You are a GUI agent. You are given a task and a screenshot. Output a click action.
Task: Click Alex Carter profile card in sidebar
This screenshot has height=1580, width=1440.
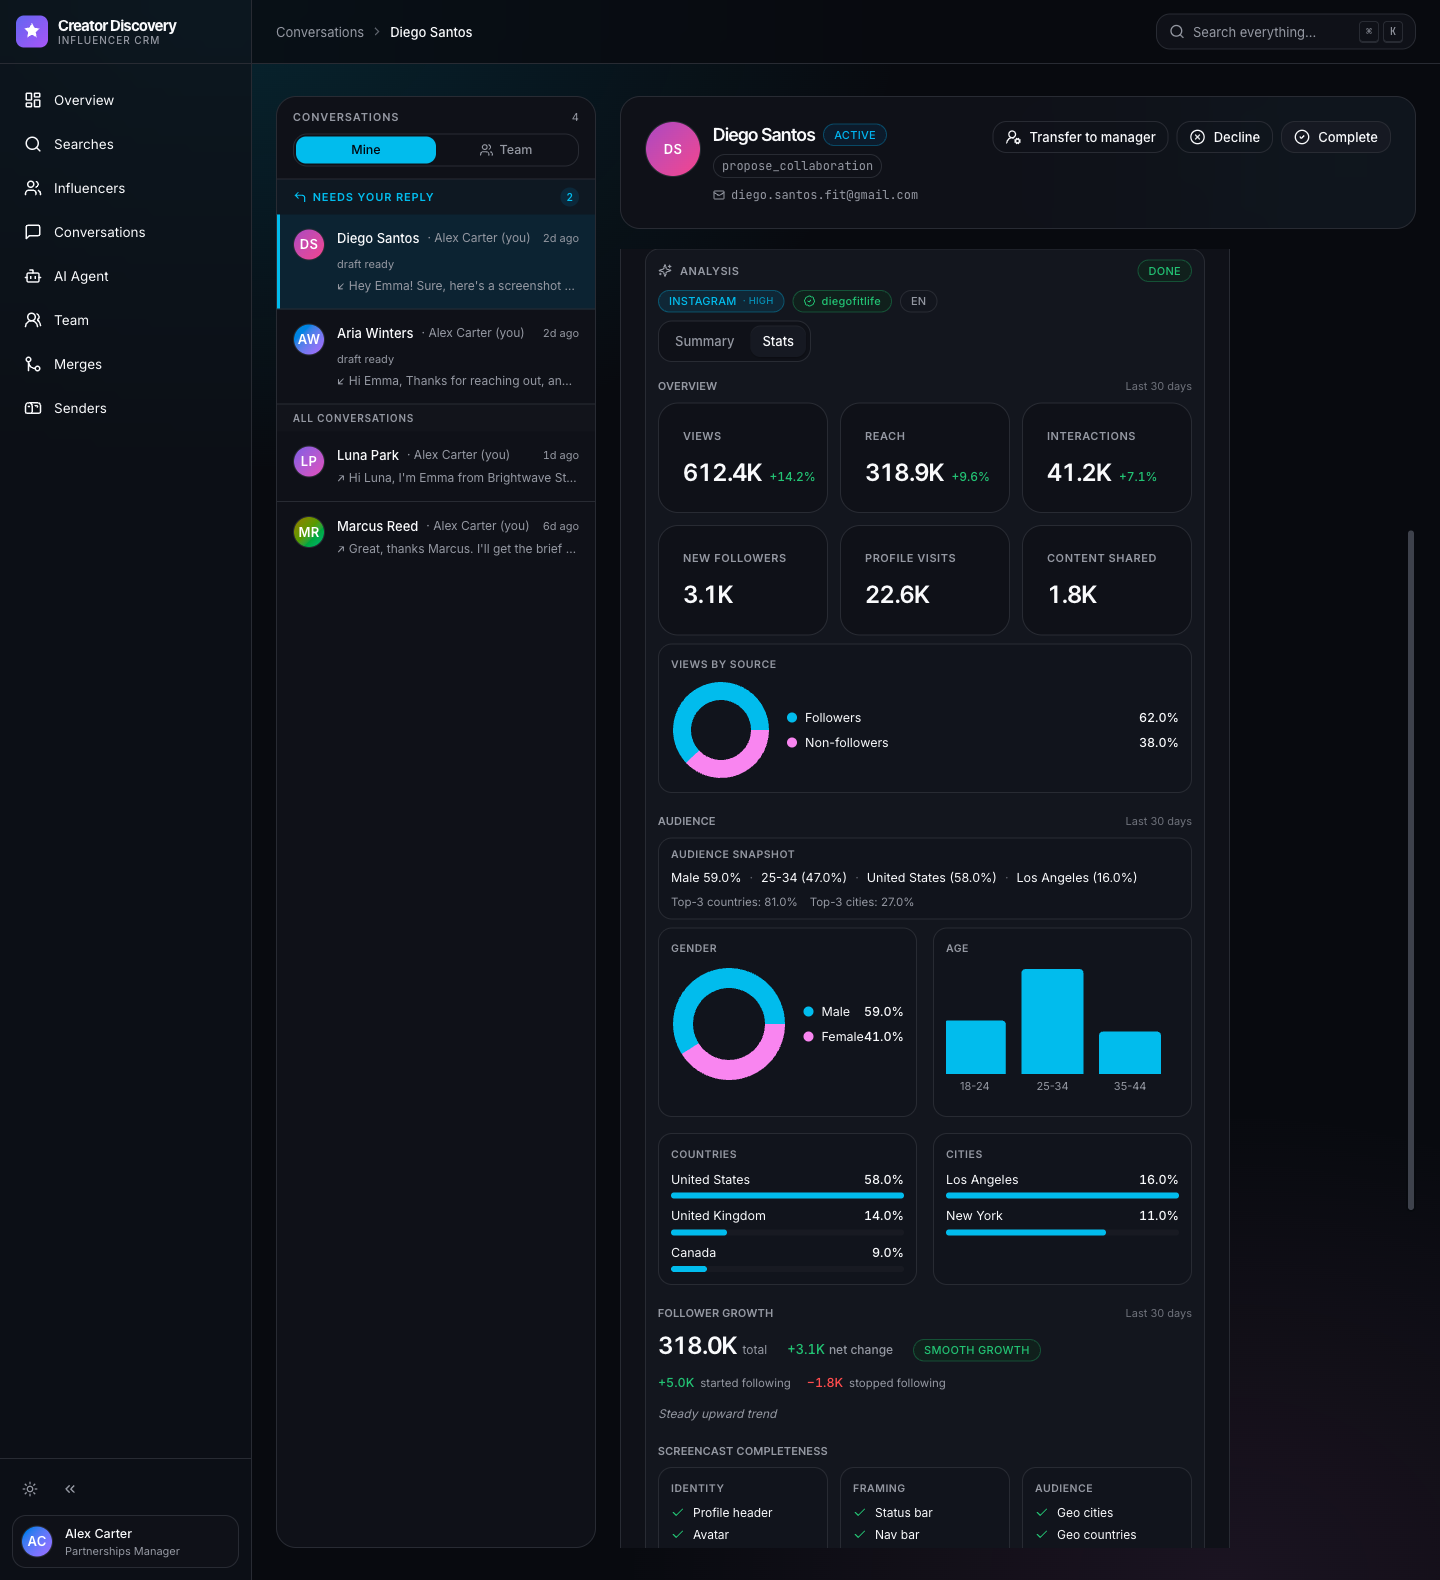click(x=125, y=1541)
